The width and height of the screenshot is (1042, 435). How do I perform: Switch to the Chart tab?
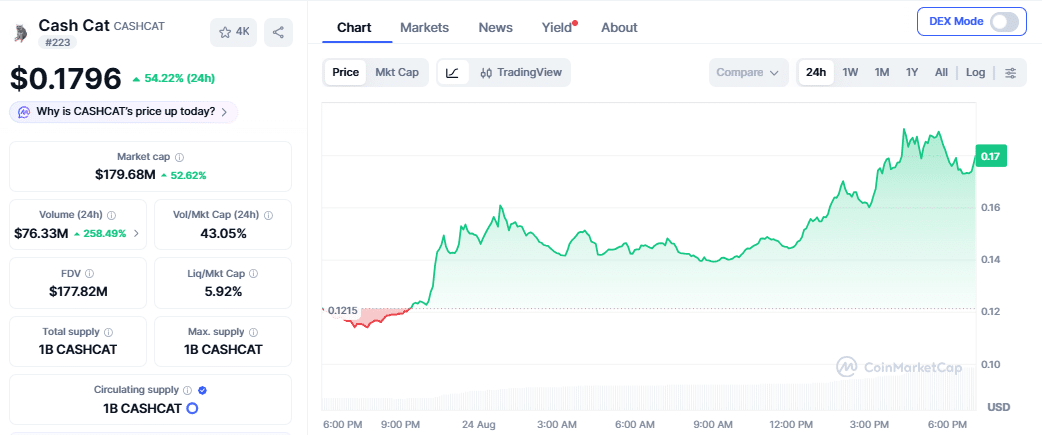[354, 27]
